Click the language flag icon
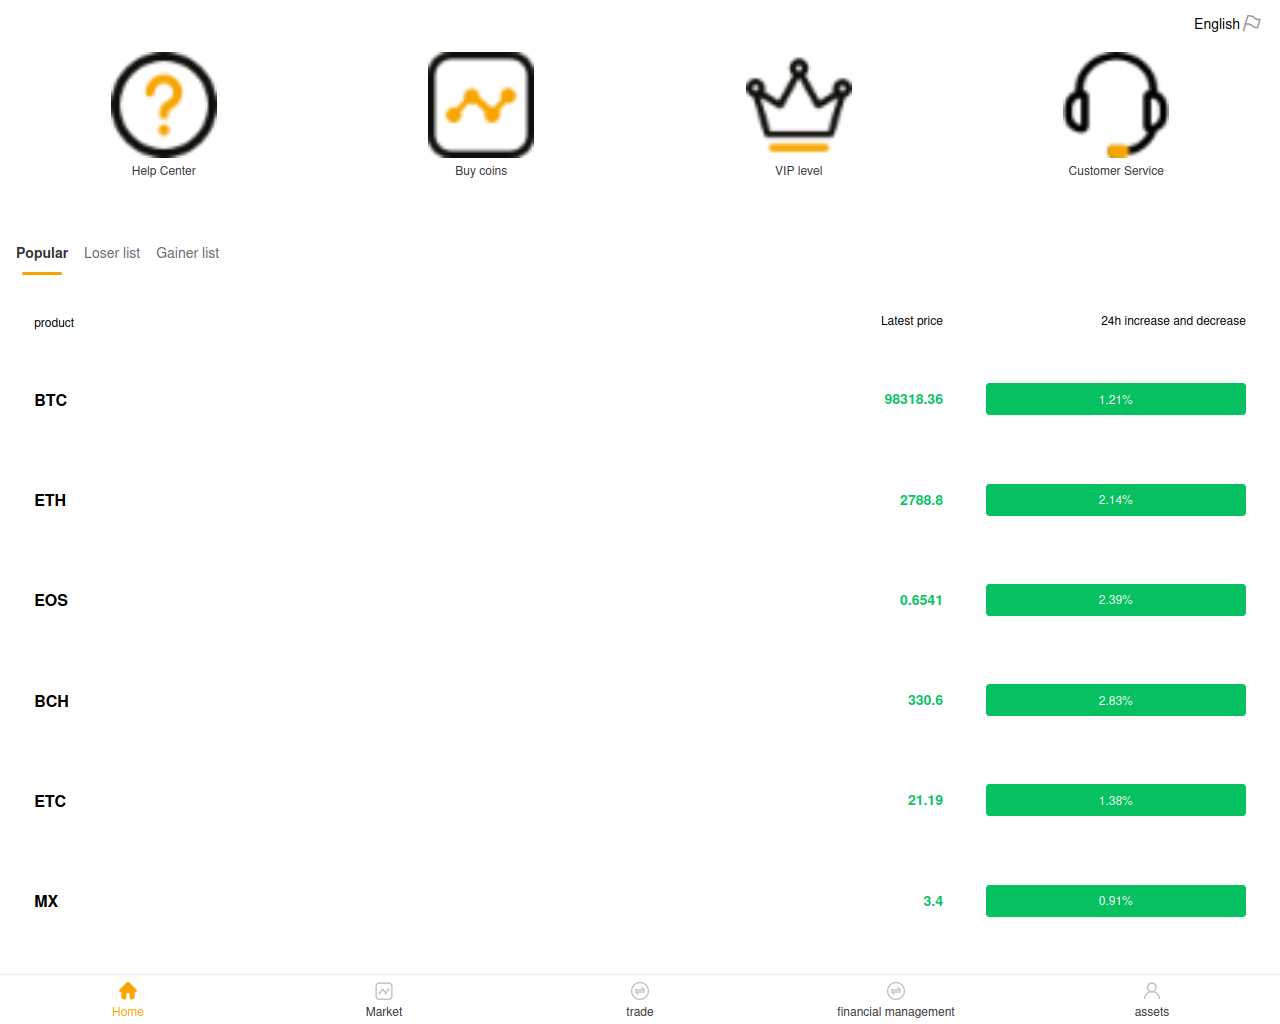The image size is (1280, 1024). (1252, 23)
